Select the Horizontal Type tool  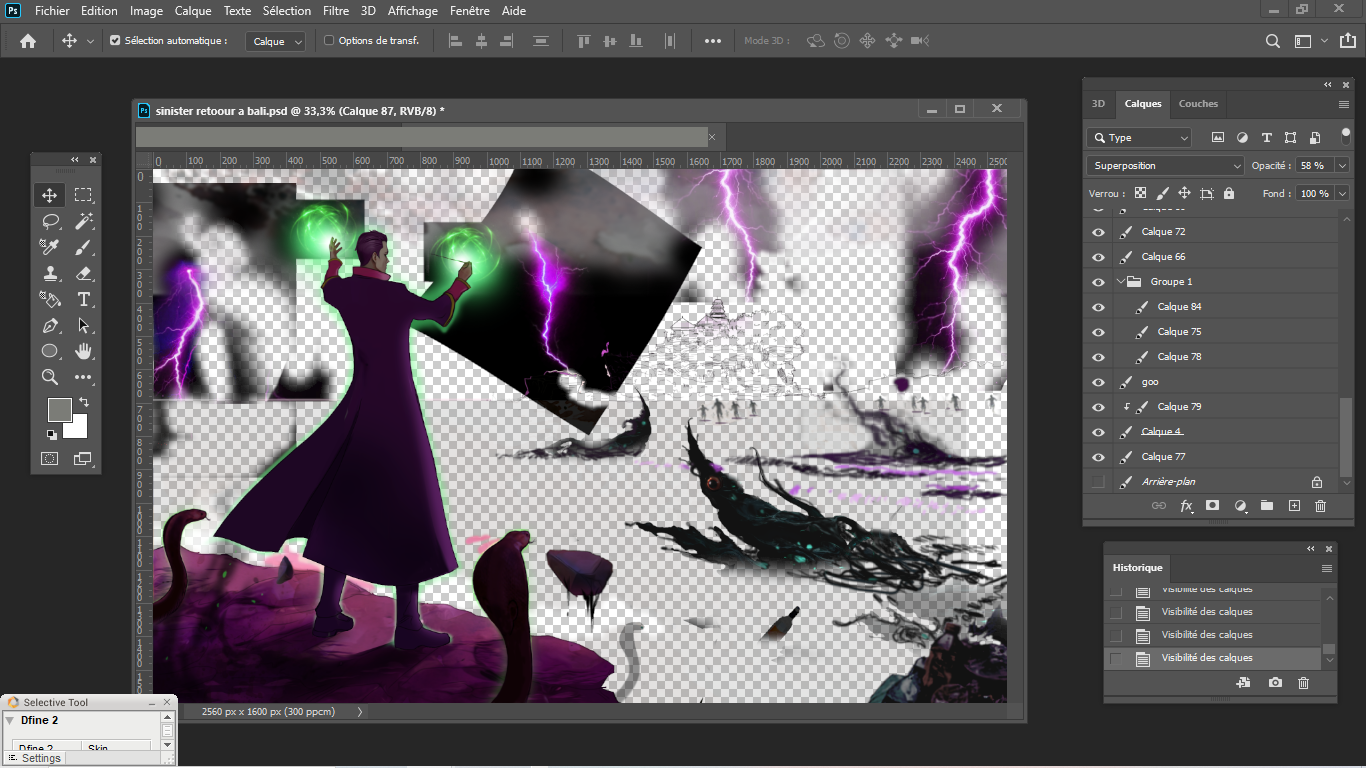tap(84, 299)
